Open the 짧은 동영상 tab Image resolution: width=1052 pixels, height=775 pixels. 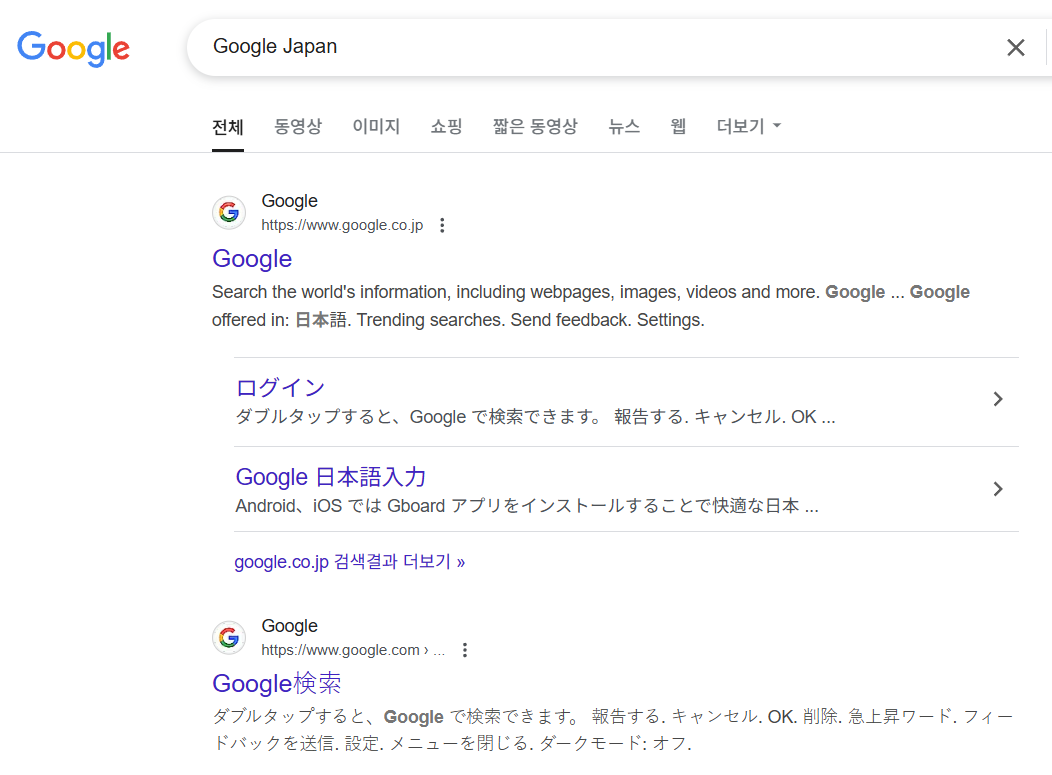[535, 126]
